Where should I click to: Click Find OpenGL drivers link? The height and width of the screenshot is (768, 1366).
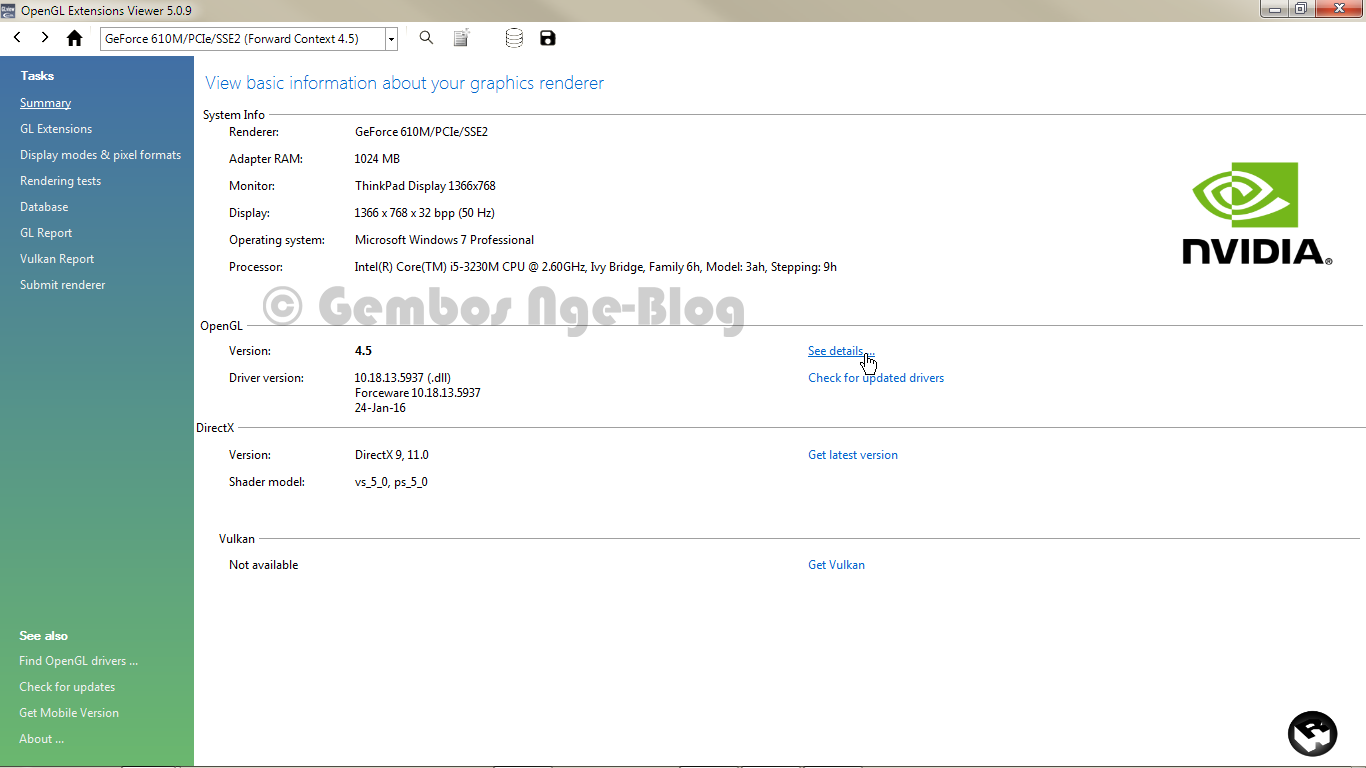click(78, 661)
